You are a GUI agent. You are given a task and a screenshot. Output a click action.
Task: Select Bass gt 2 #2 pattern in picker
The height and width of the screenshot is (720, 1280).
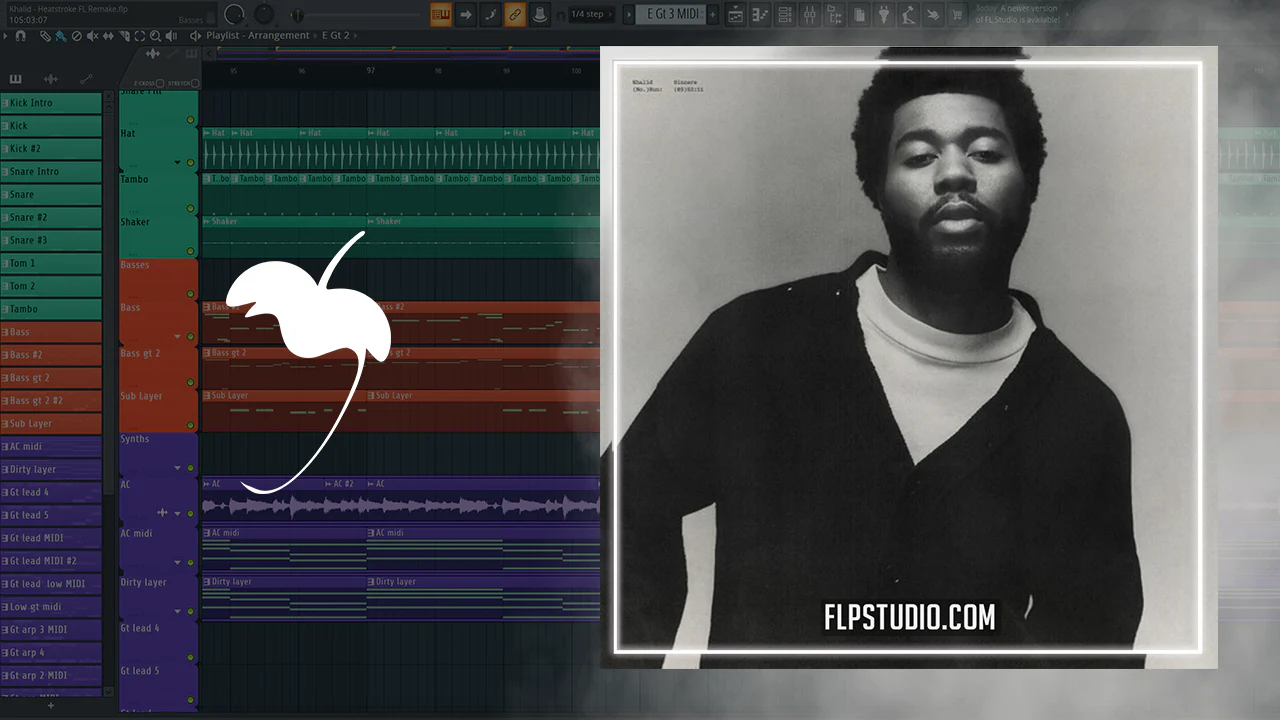[51, 401]
